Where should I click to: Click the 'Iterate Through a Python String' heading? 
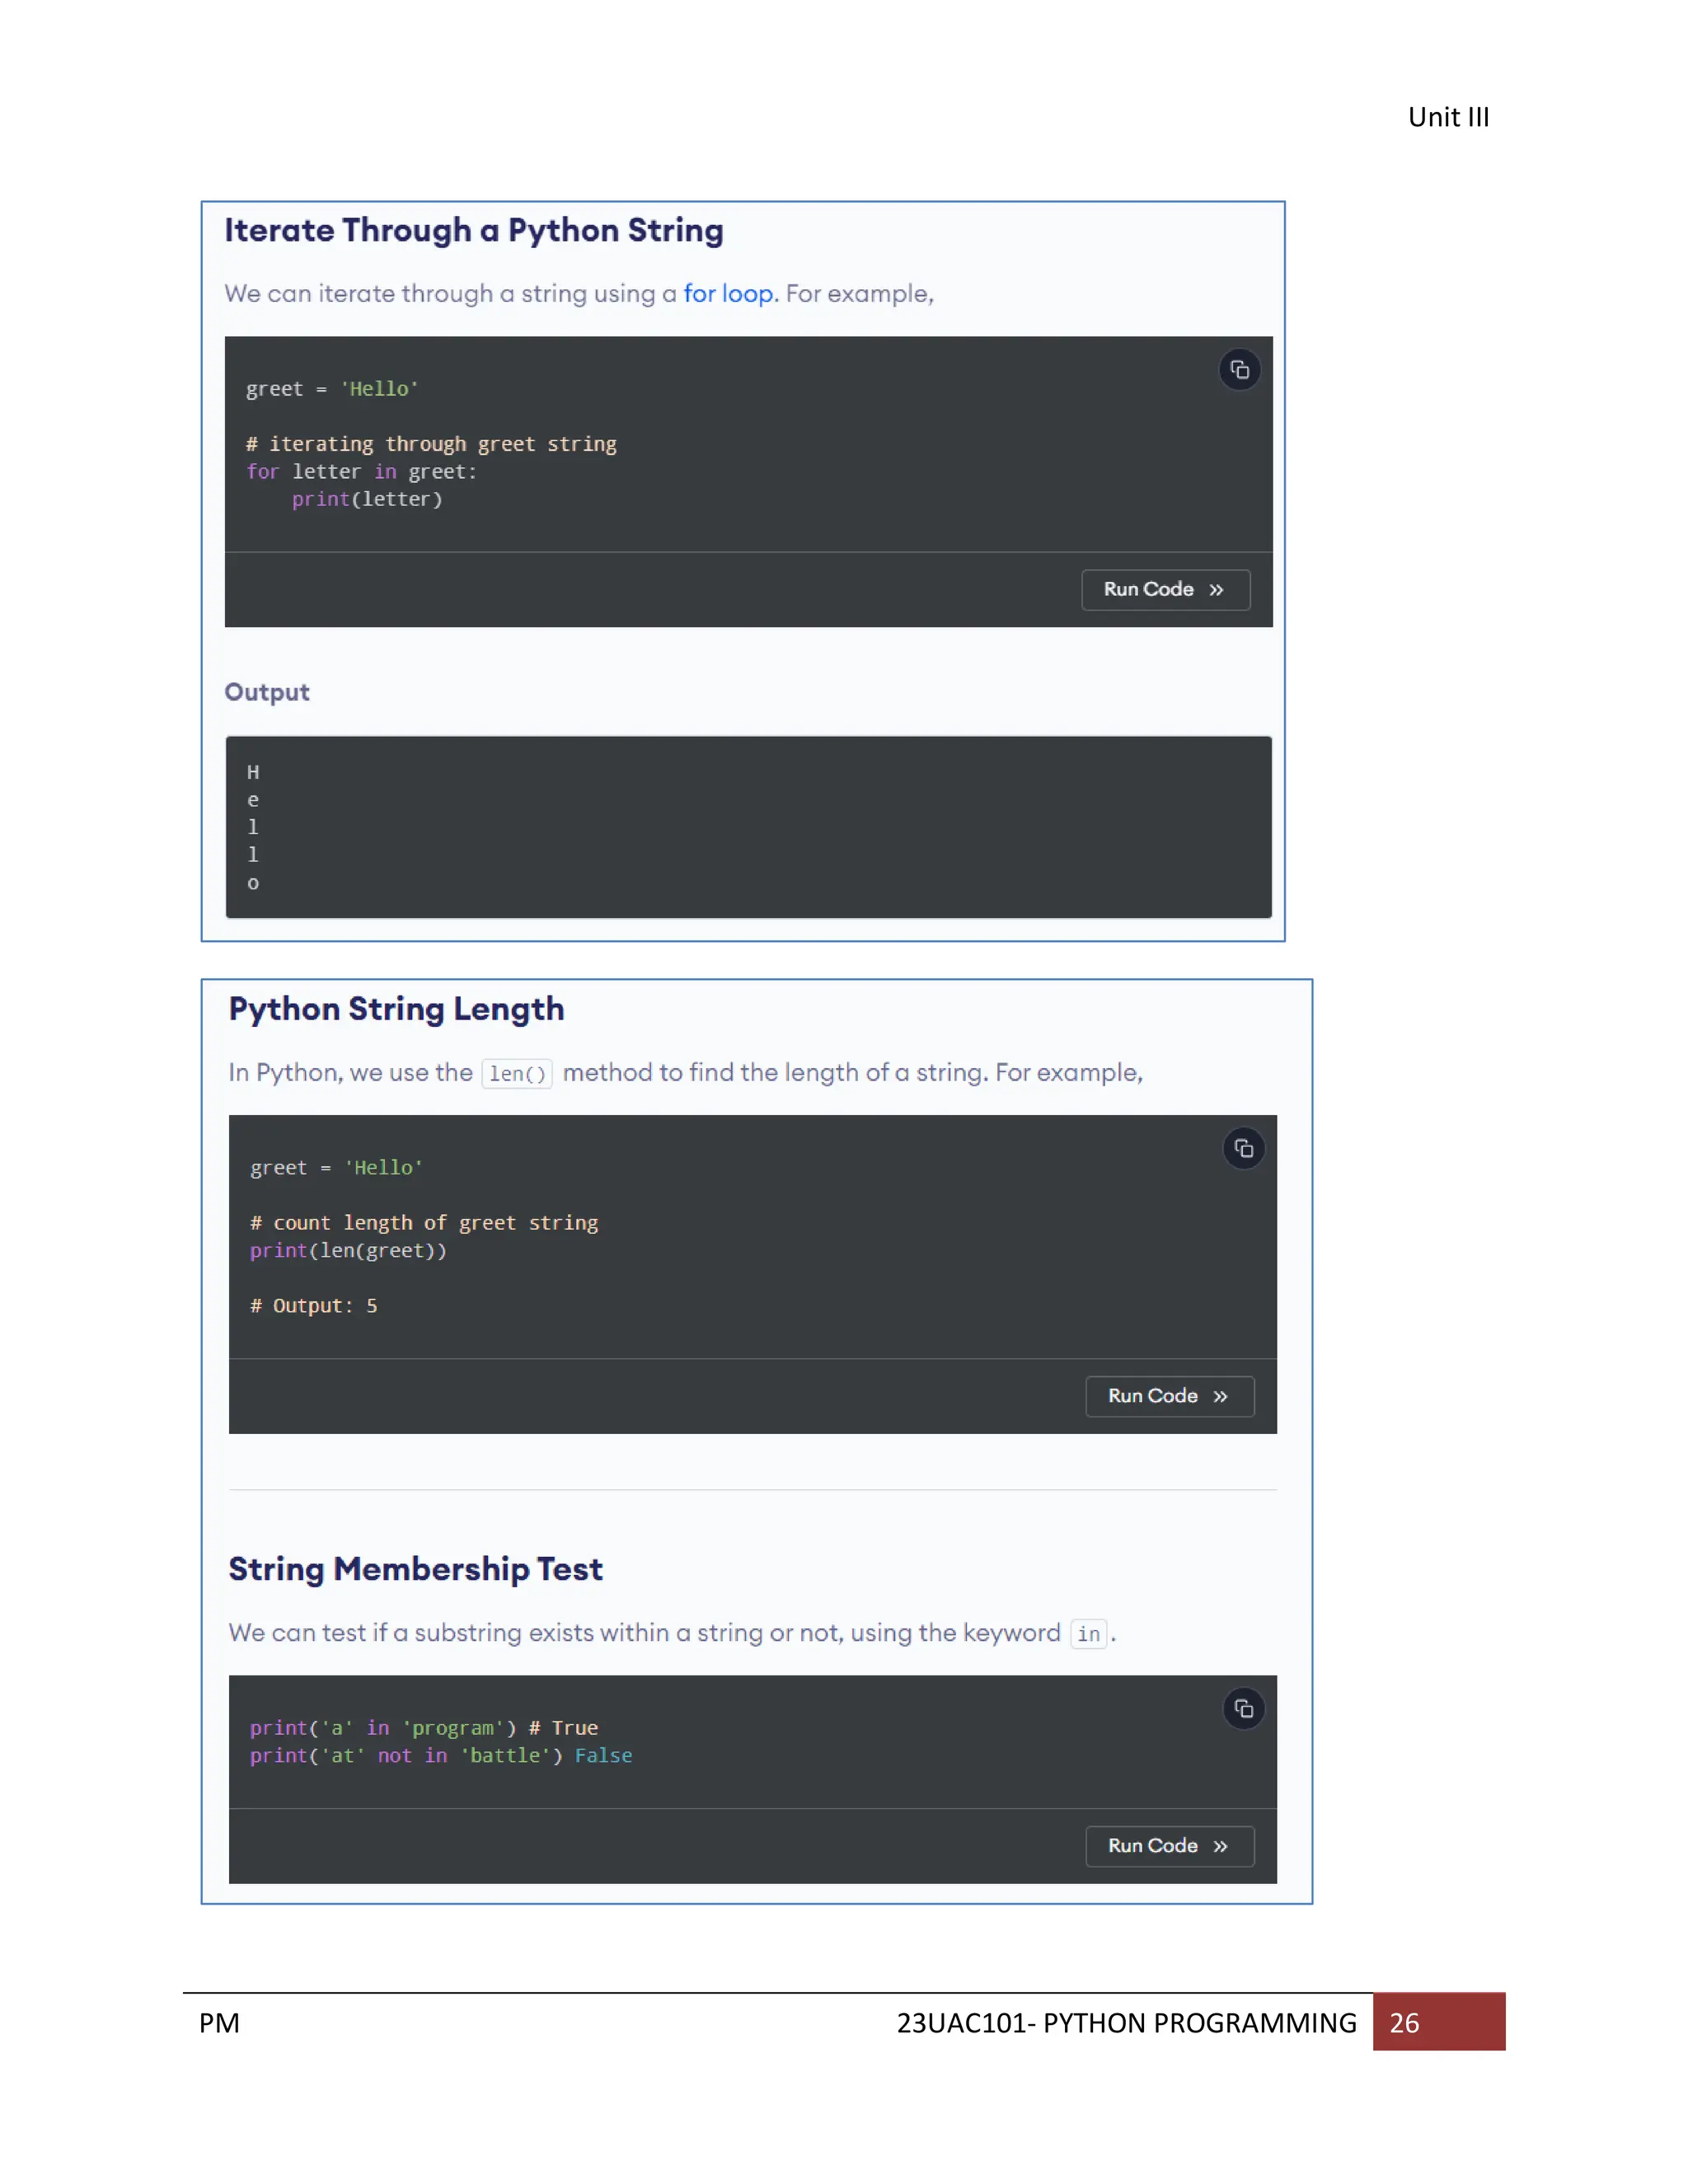474,231
